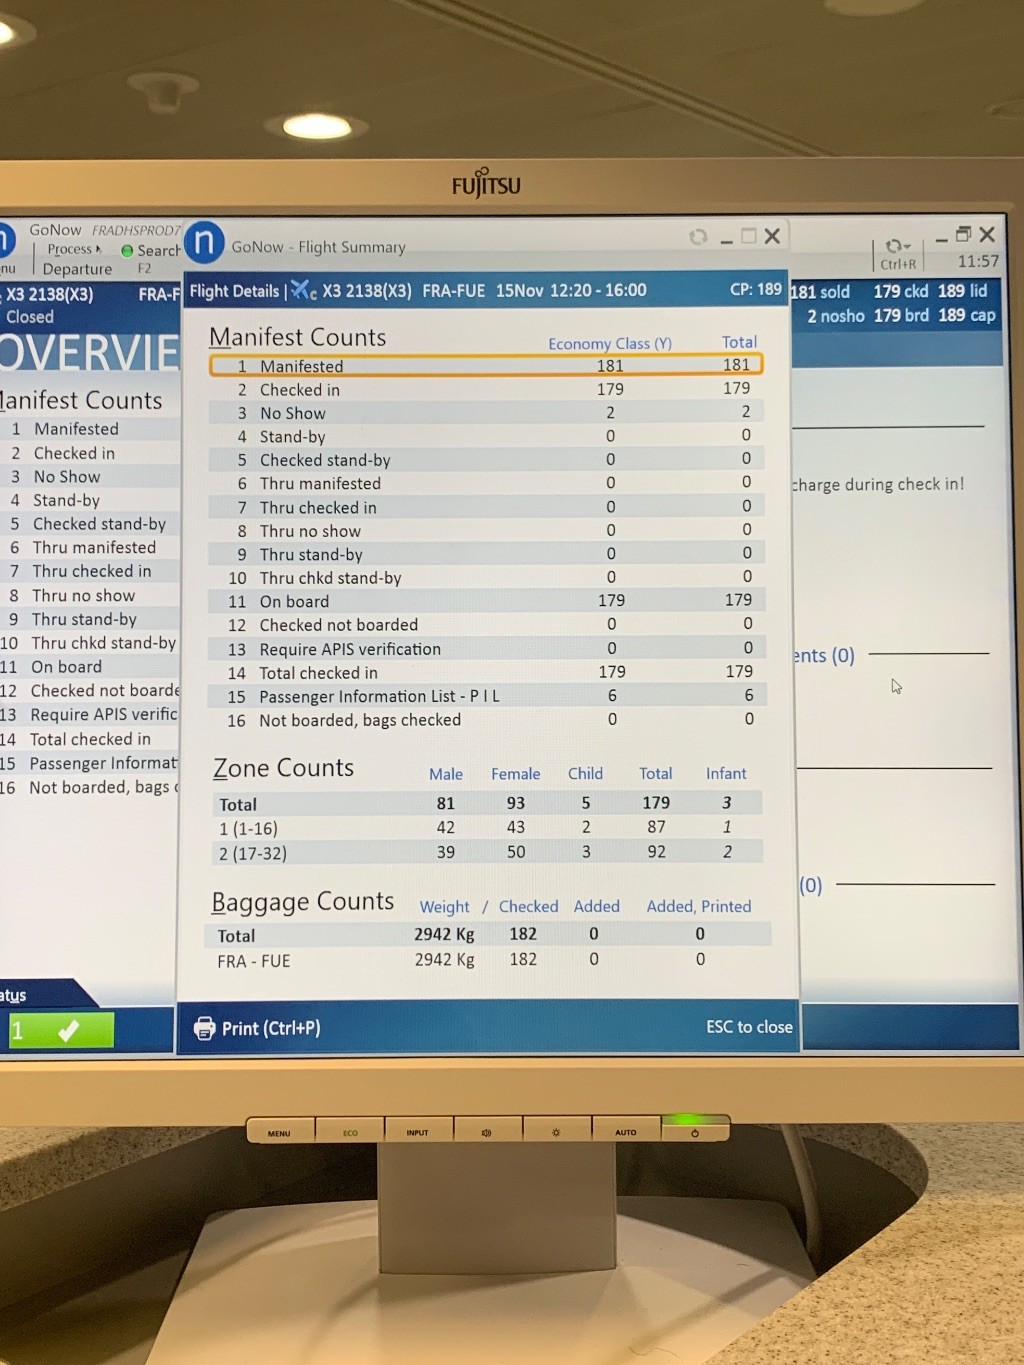Click ESC to close text

748,1027
